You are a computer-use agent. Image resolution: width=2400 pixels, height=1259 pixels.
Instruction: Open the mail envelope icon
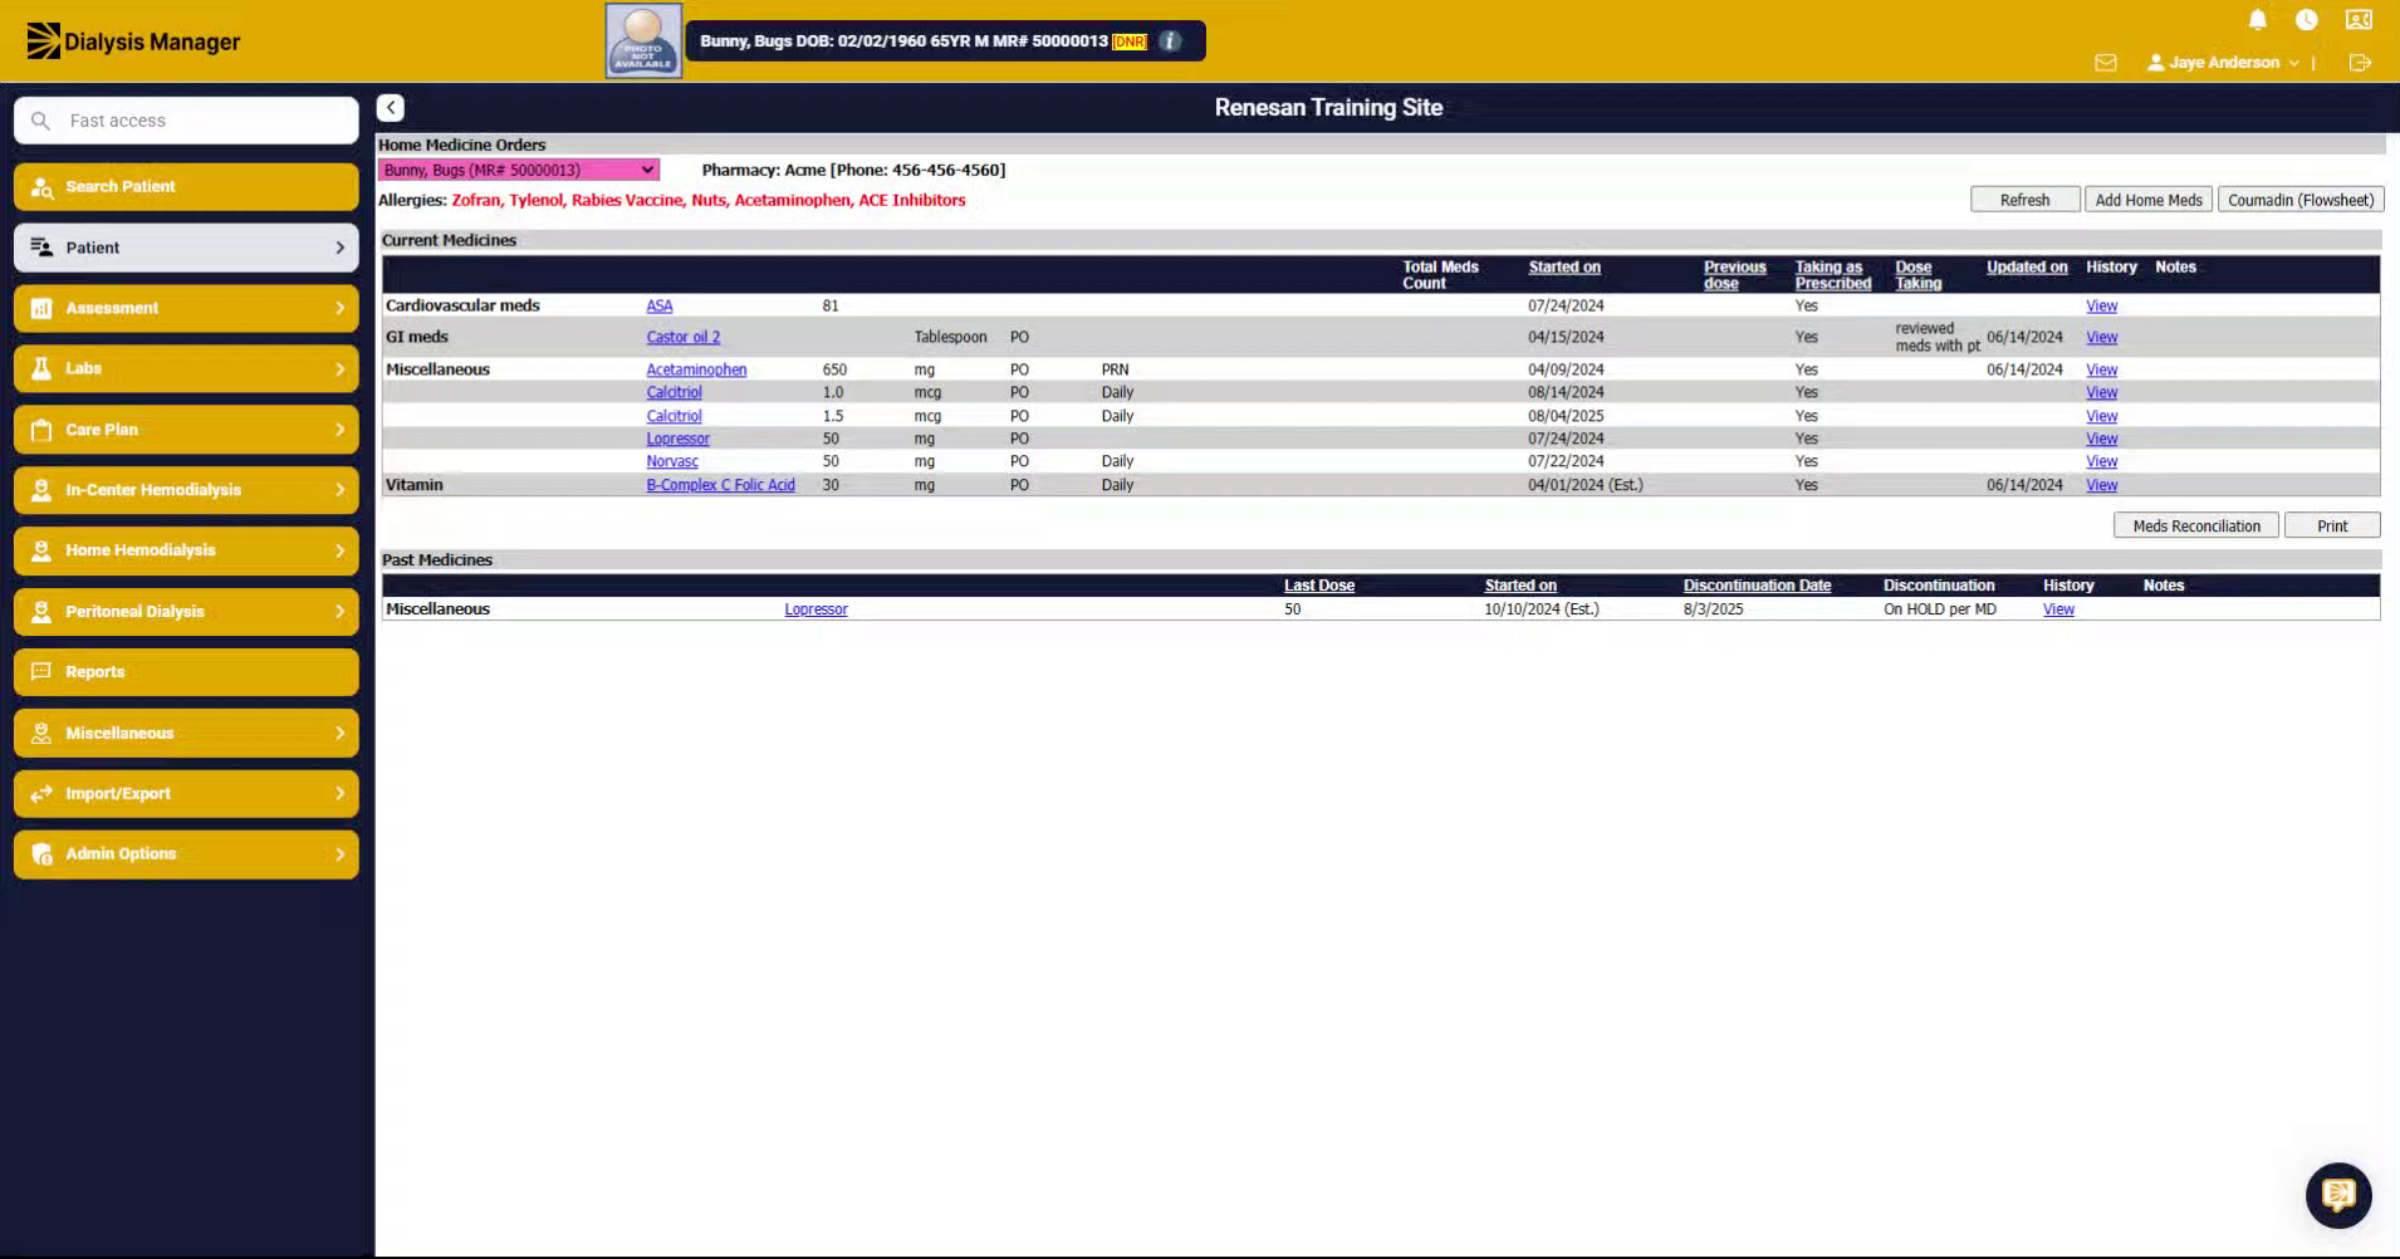2105,63
